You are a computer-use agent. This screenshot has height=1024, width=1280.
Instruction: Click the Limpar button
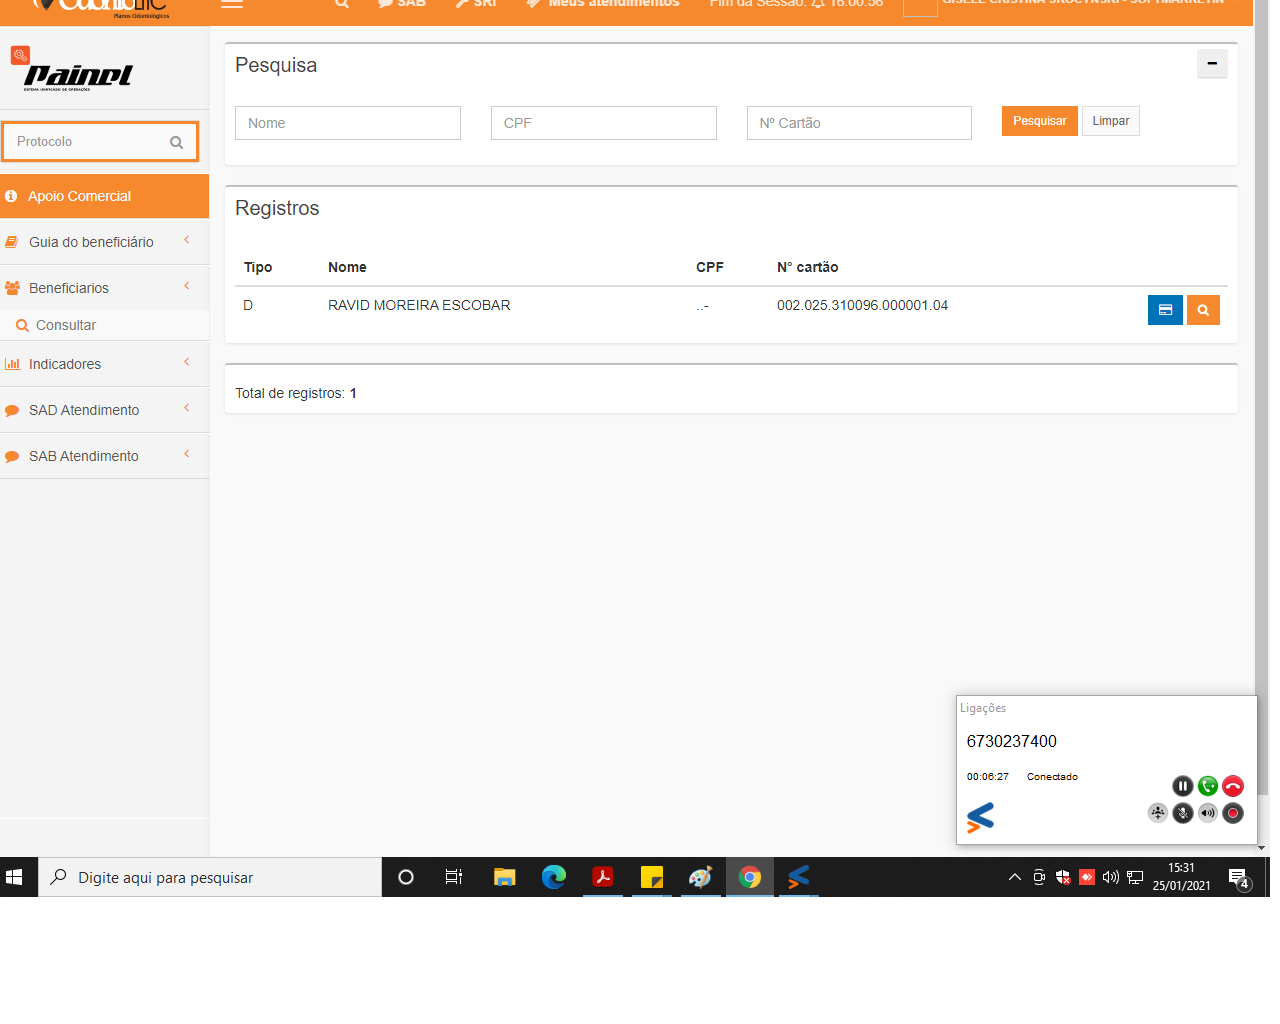(x=1110, y=121)
